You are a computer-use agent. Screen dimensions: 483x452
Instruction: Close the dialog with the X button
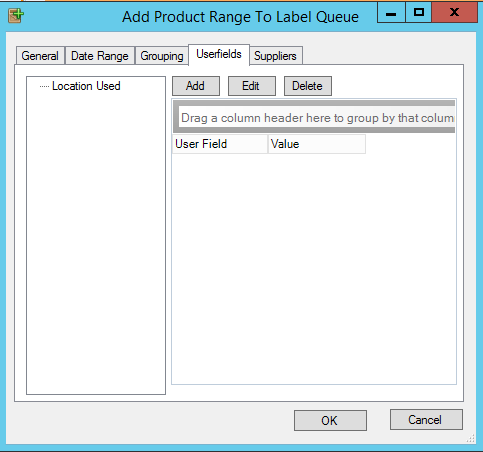(454, 13)
